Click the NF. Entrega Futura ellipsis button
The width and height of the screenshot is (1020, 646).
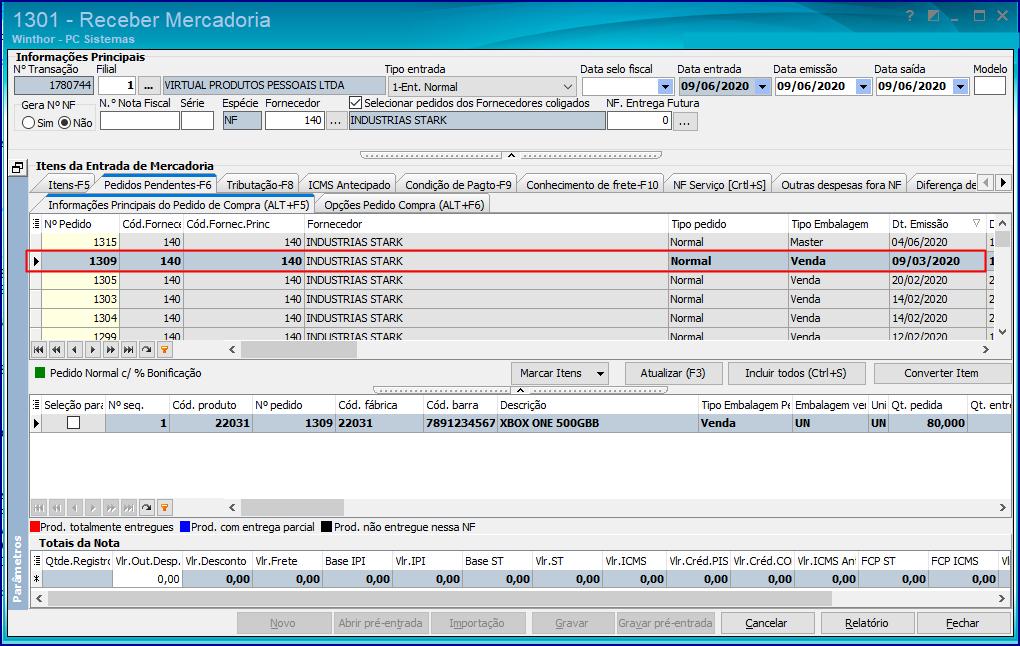click(x=685, y=121)
